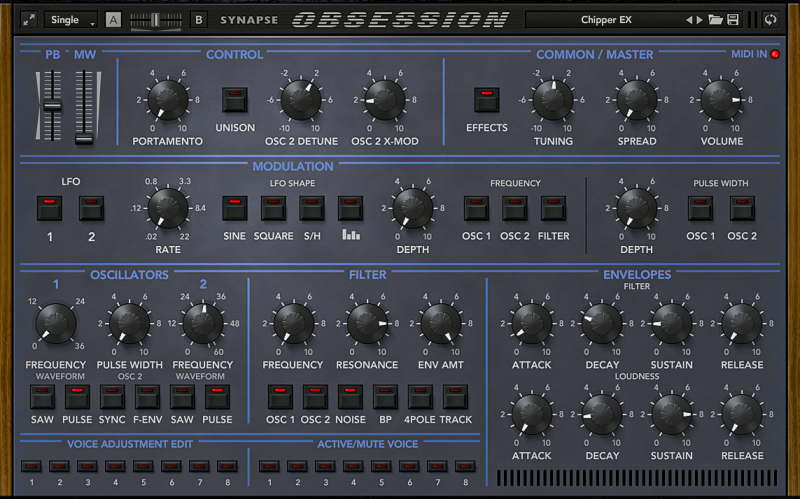This screenshot has width=800, height=499.
Task: Select patch slot B
Action: tap(198, 20)
